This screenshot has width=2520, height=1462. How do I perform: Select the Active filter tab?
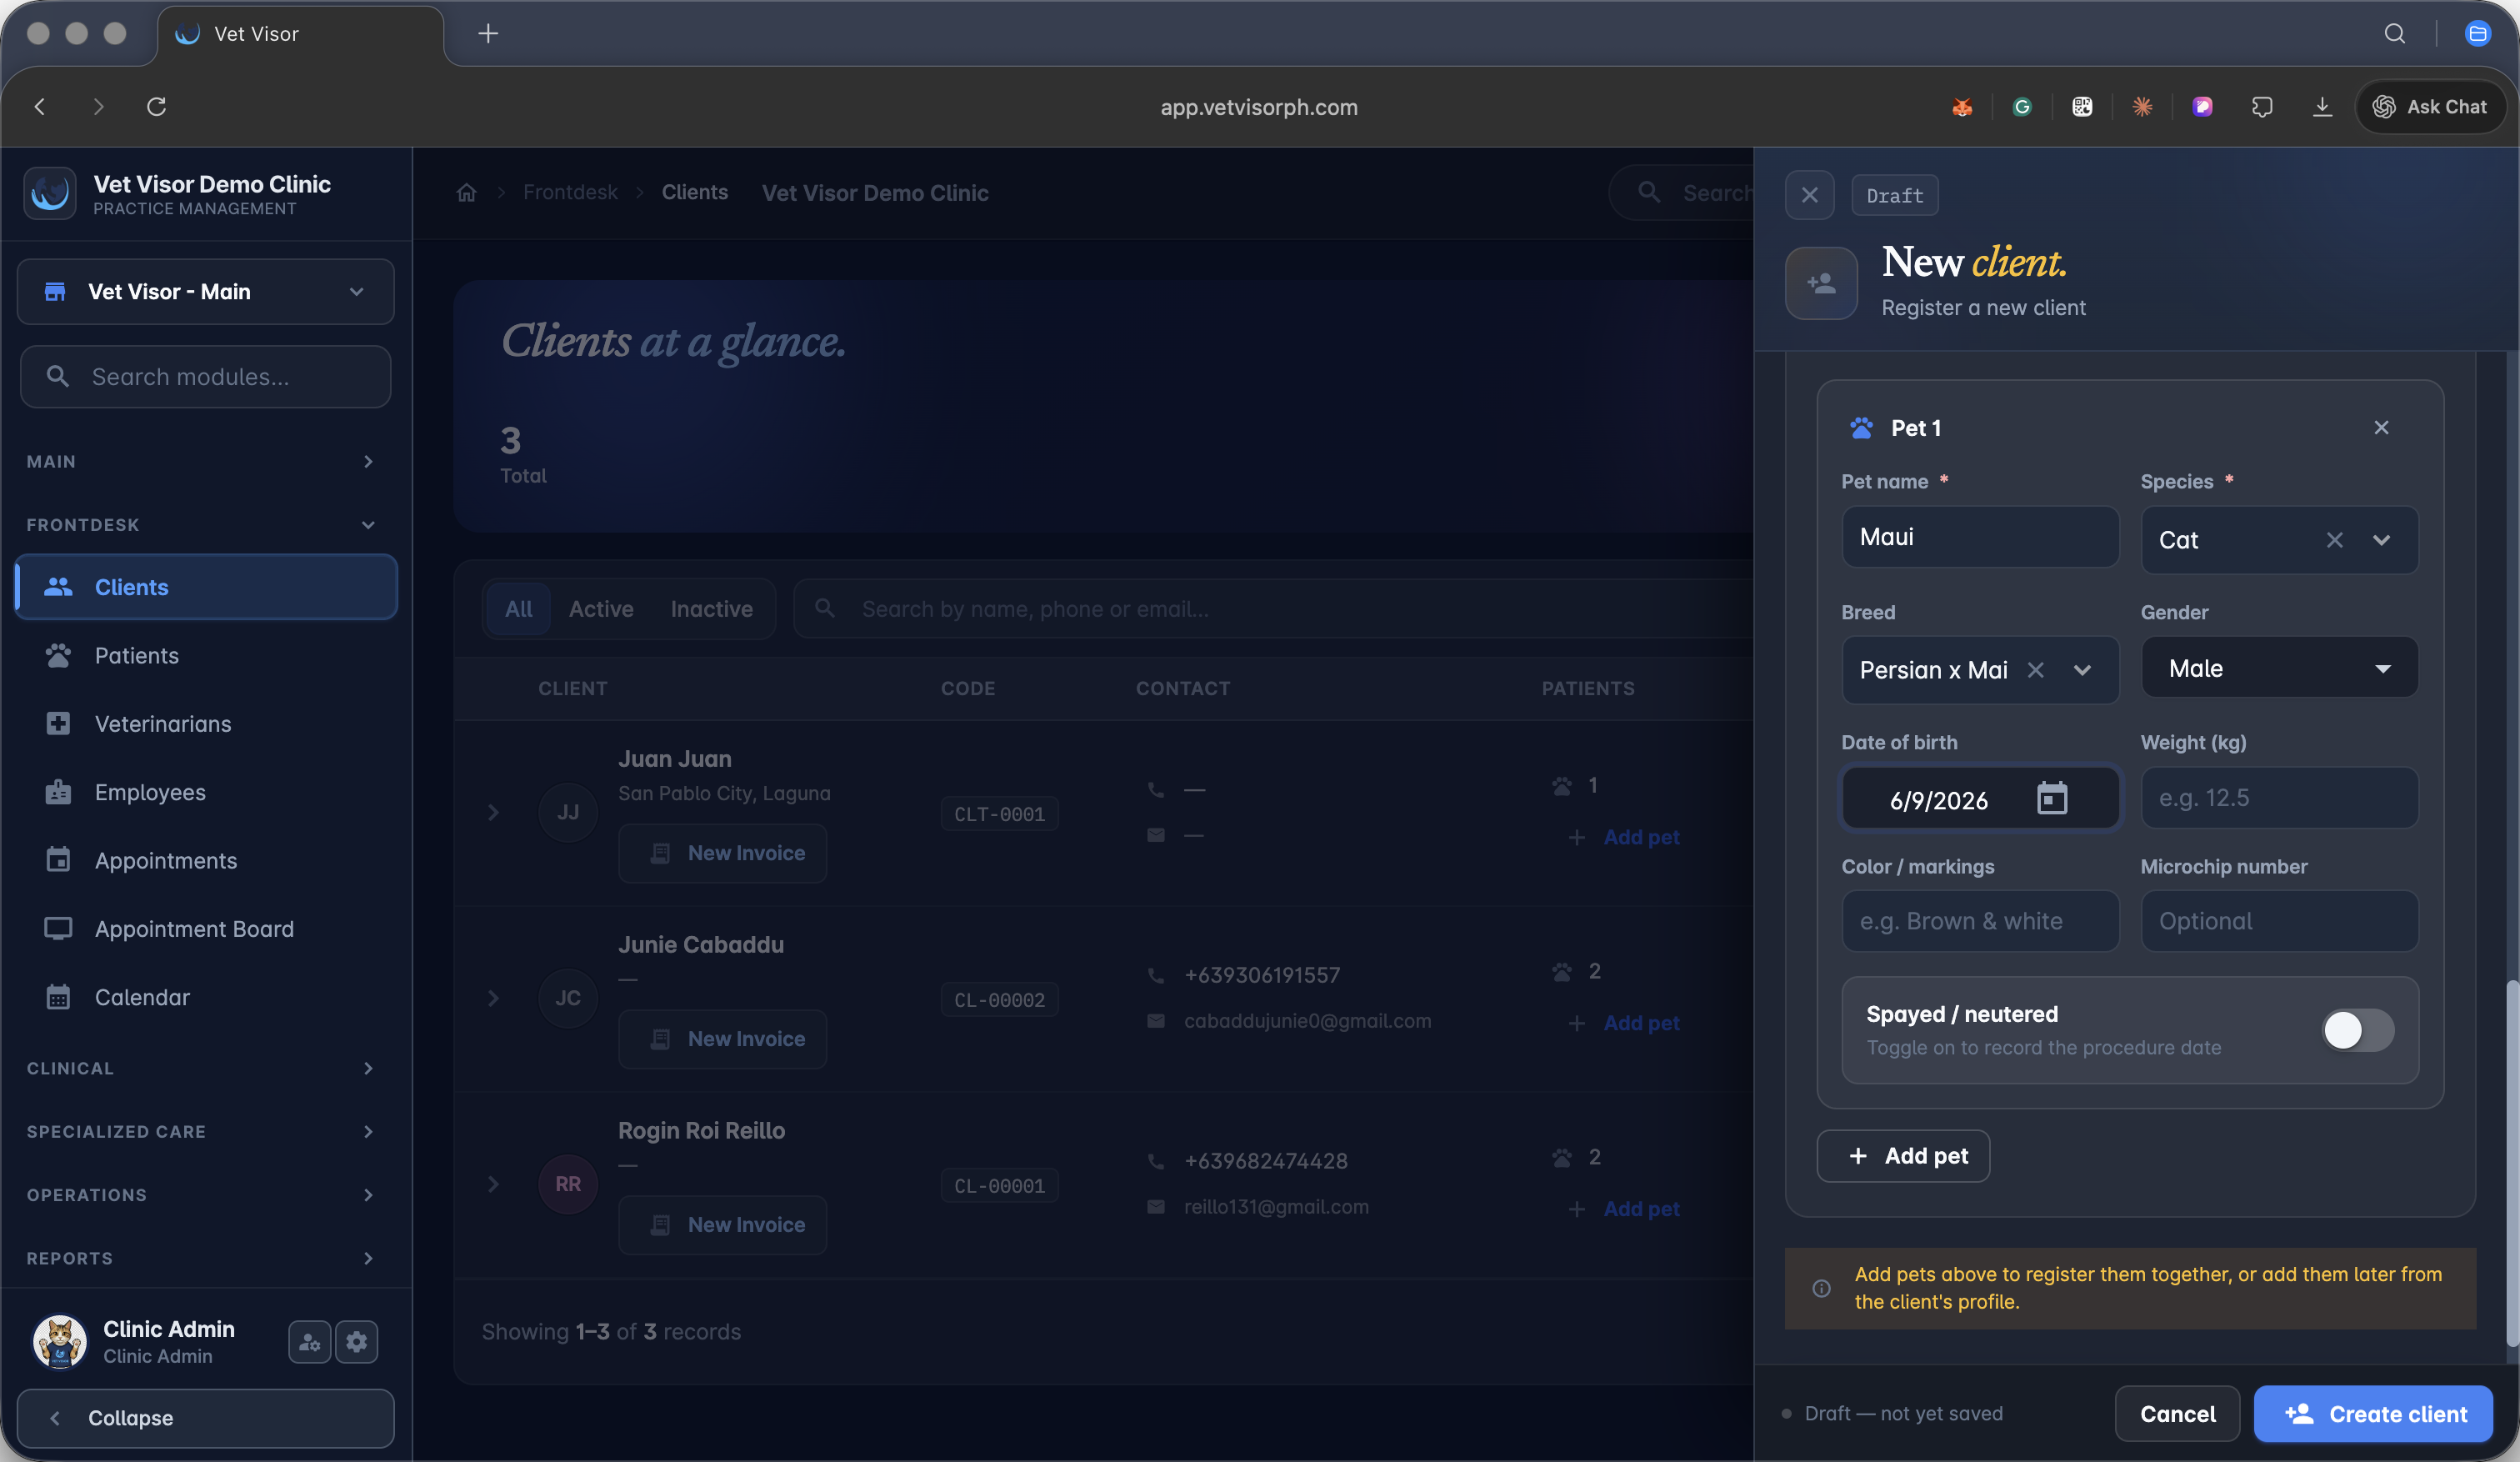[601, 609]
